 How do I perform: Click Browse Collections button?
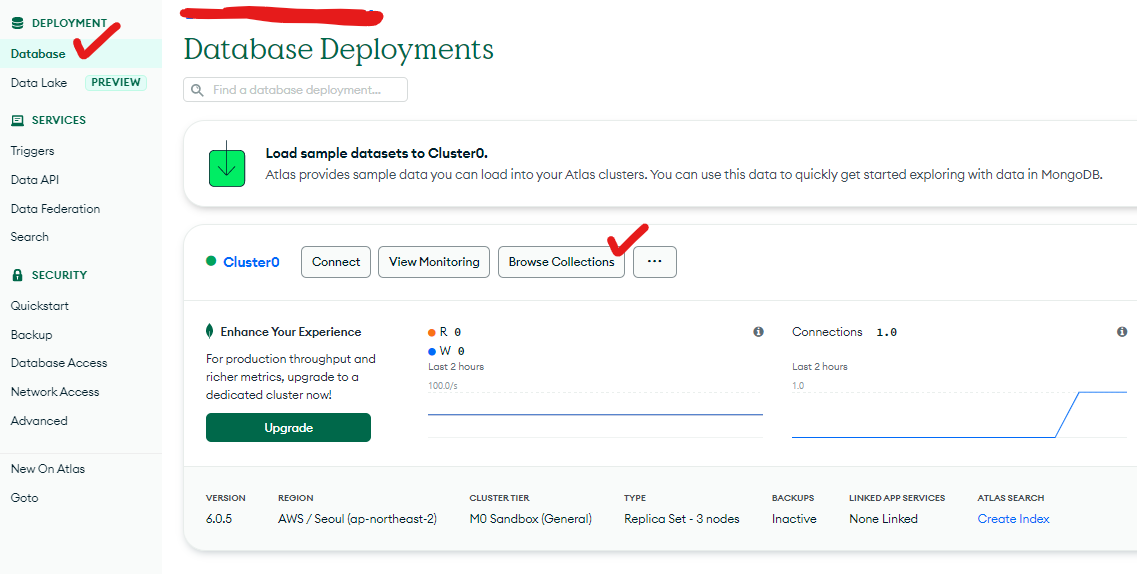(561, 262)
